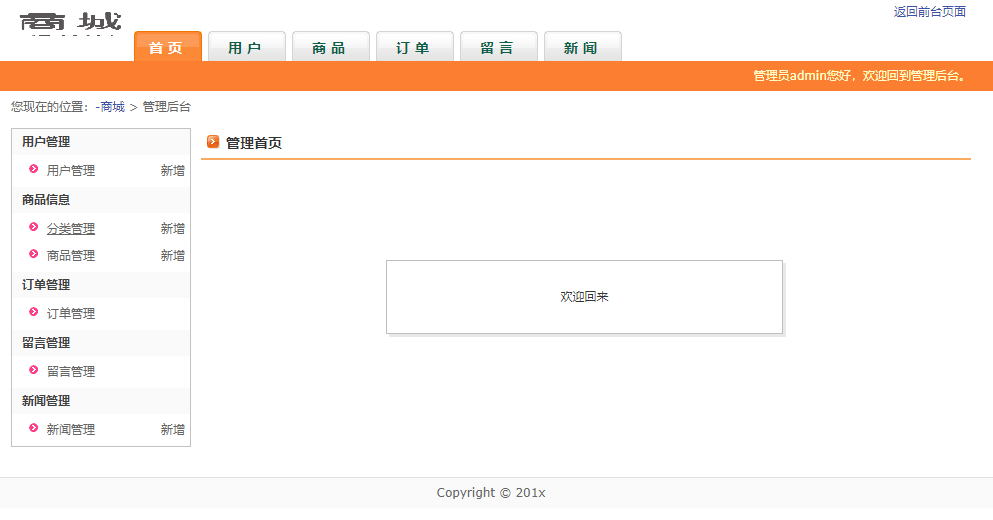Open the 商品管理 sidebar link
Image resolution: width=993 pixels, height=520 pixels.
71,255
